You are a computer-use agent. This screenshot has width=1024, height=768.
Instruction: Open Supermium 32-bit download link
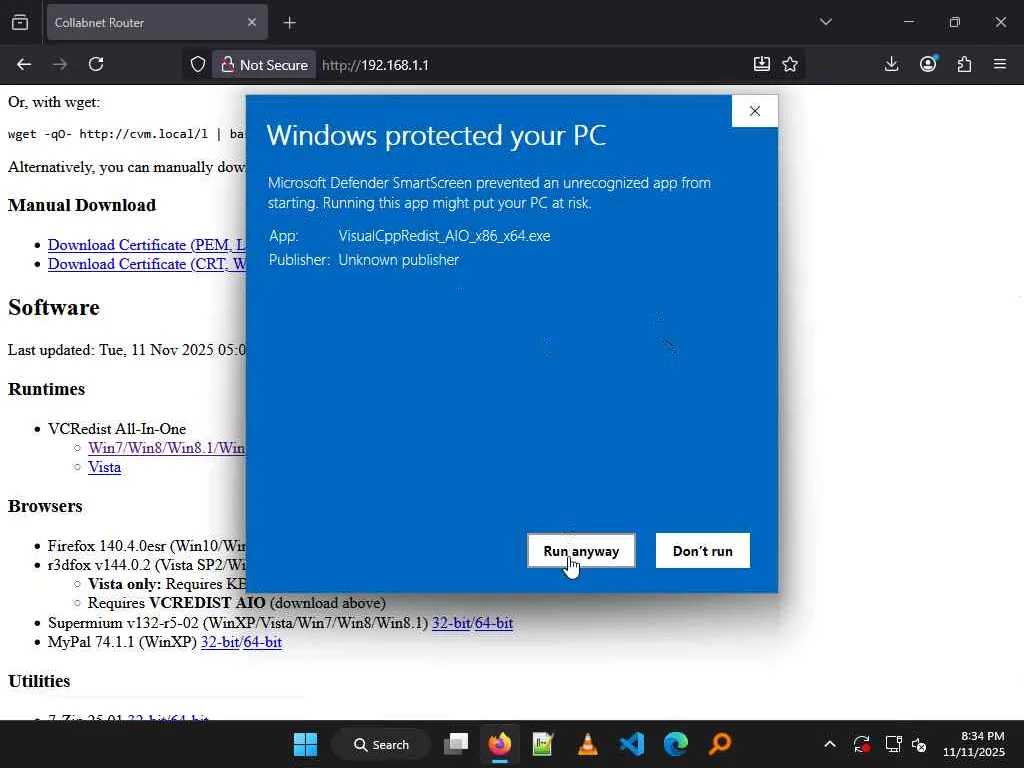coord(451,623)
